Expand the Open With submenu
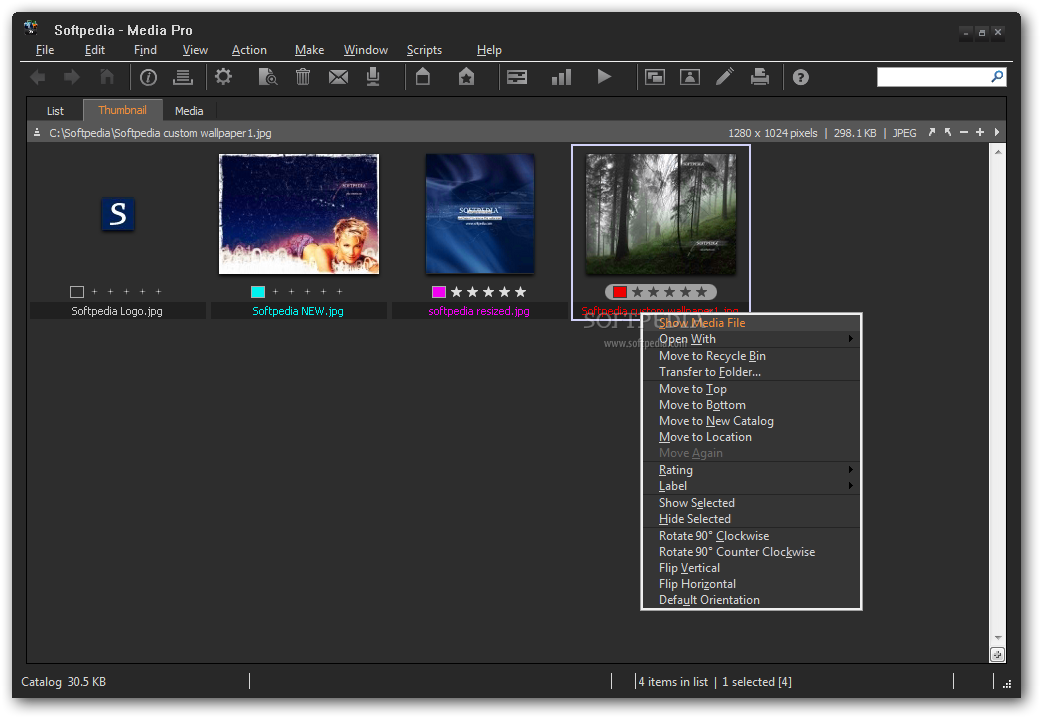 [x=751, y=339]
